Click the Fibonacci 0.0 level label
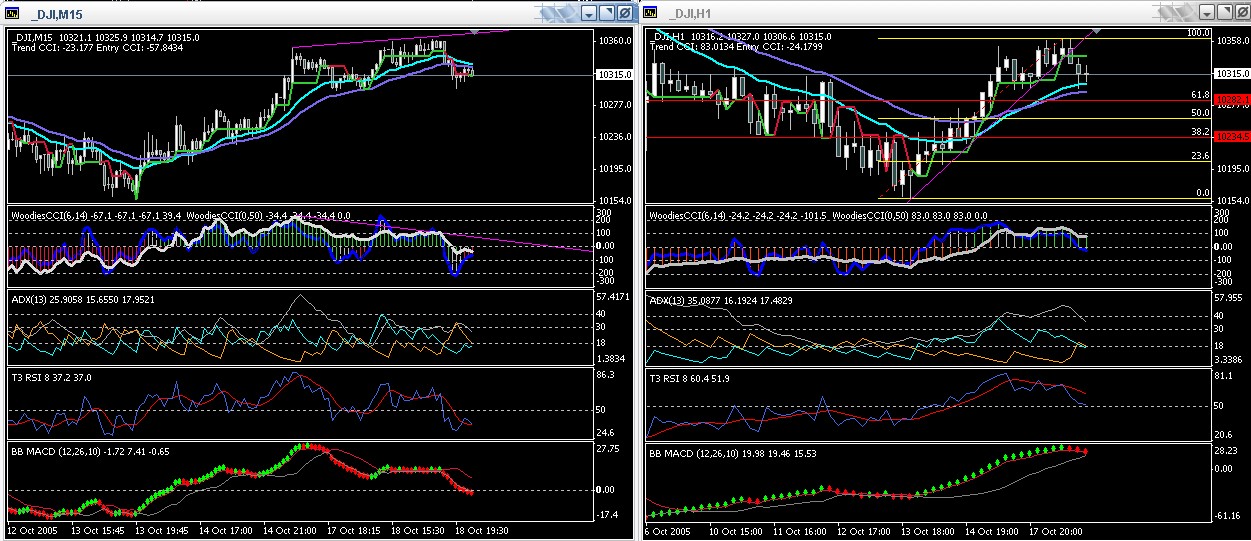1251x541 pixels. pyautogui.click(x=1203, y=193)
